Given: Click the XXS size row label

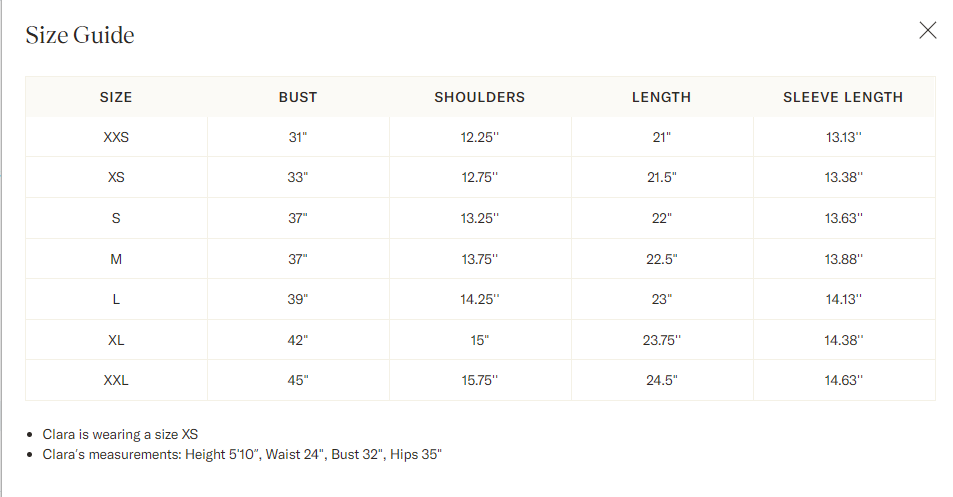Looking at the screenshot, I should click(116, 137).
